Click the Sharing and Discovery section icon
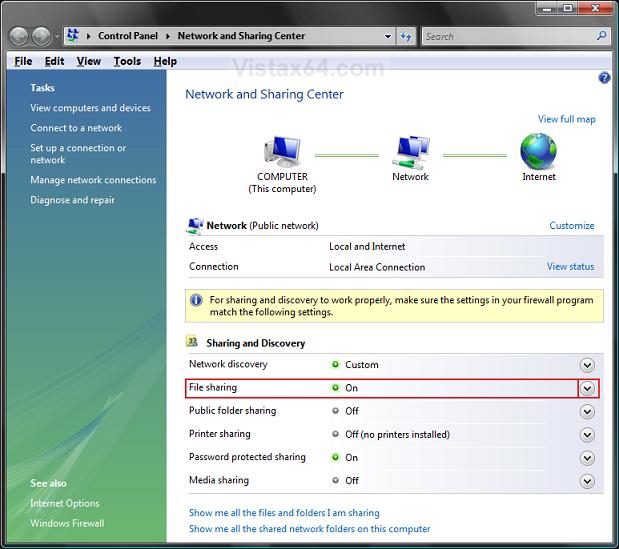619x549 pixels. 192,341
